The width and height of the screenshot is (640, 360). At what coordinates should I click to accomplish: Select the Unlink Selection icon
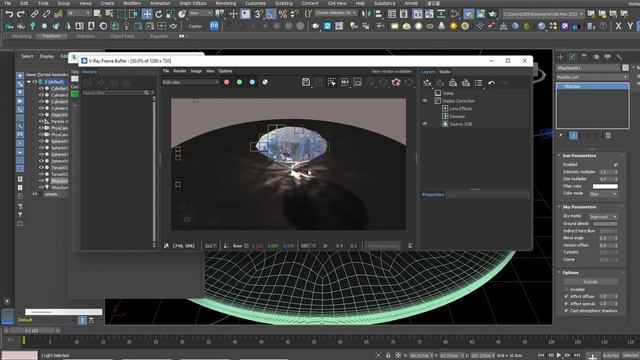point(46,14)
